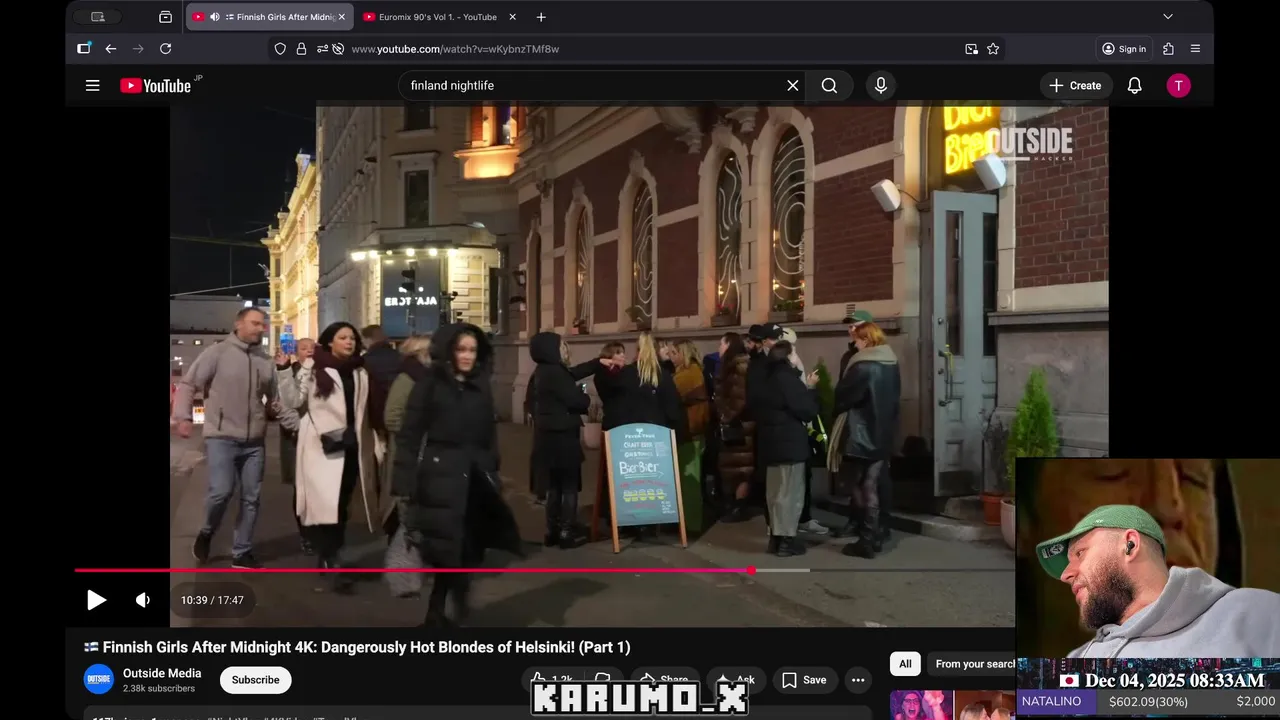
Task: Open more actions ellipsis below video
Action: tap(858, 680)
